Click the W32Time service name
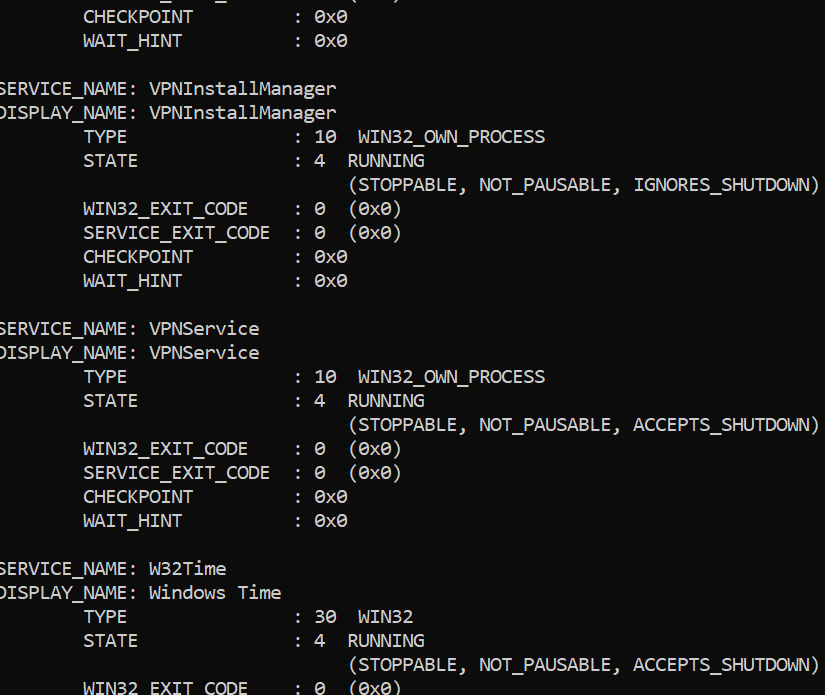825x695 pixels. pyautogui.click(x=187, y=569)
